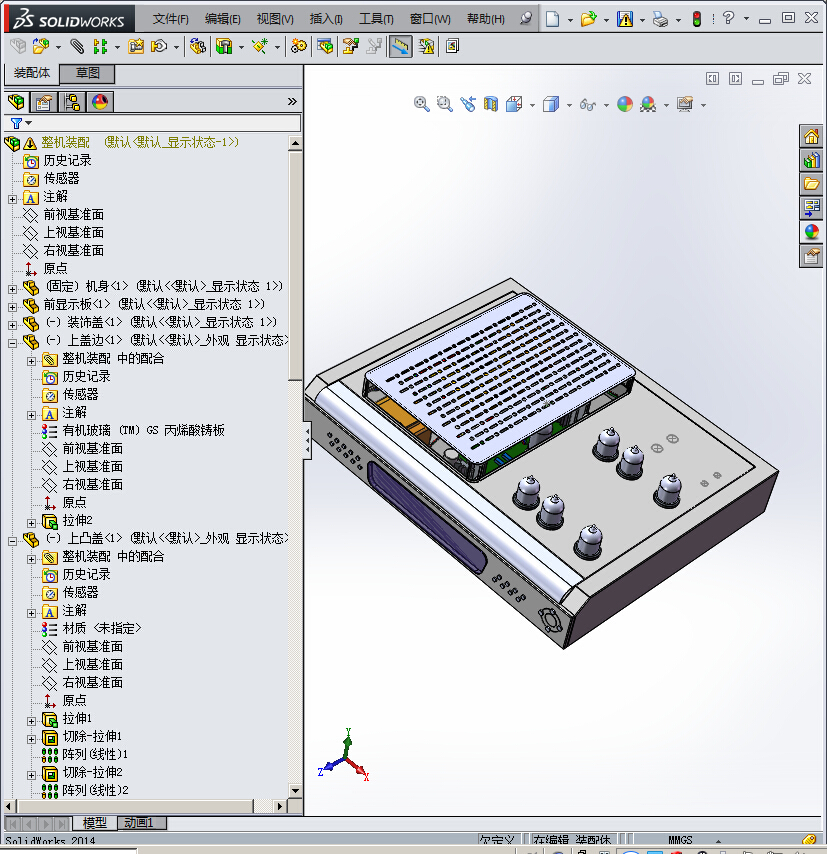Click Show Hidden Components icon
Screen dimensions: 827x854
198,47
